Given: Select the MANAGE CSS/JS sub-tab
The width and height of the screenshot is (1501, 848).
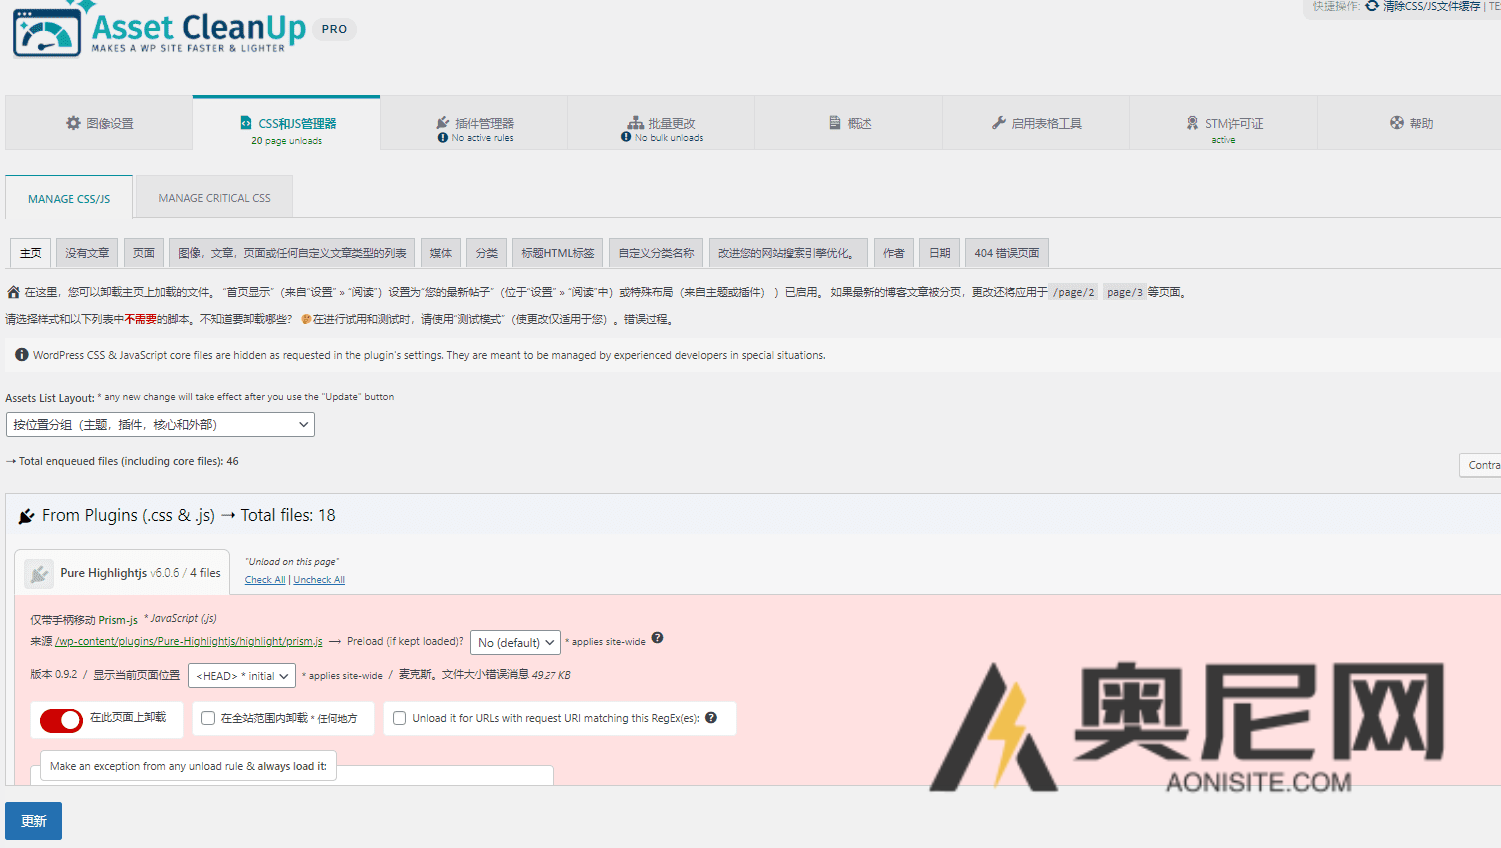Looking at the screenshot, I should pos(69,198).
